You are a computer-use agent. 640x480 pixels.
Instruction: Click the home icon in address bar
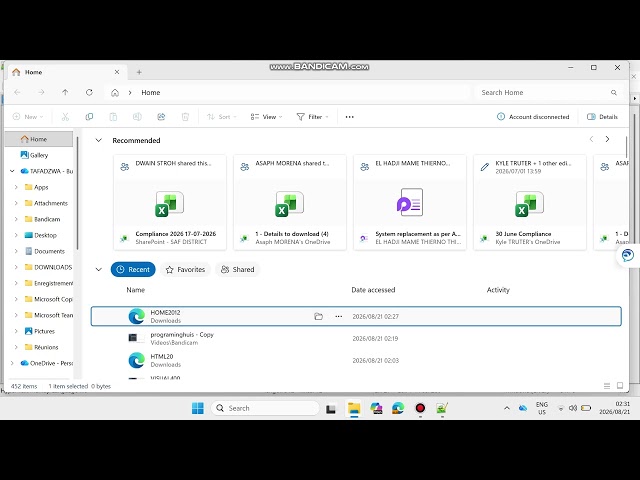tap(115, 93)
